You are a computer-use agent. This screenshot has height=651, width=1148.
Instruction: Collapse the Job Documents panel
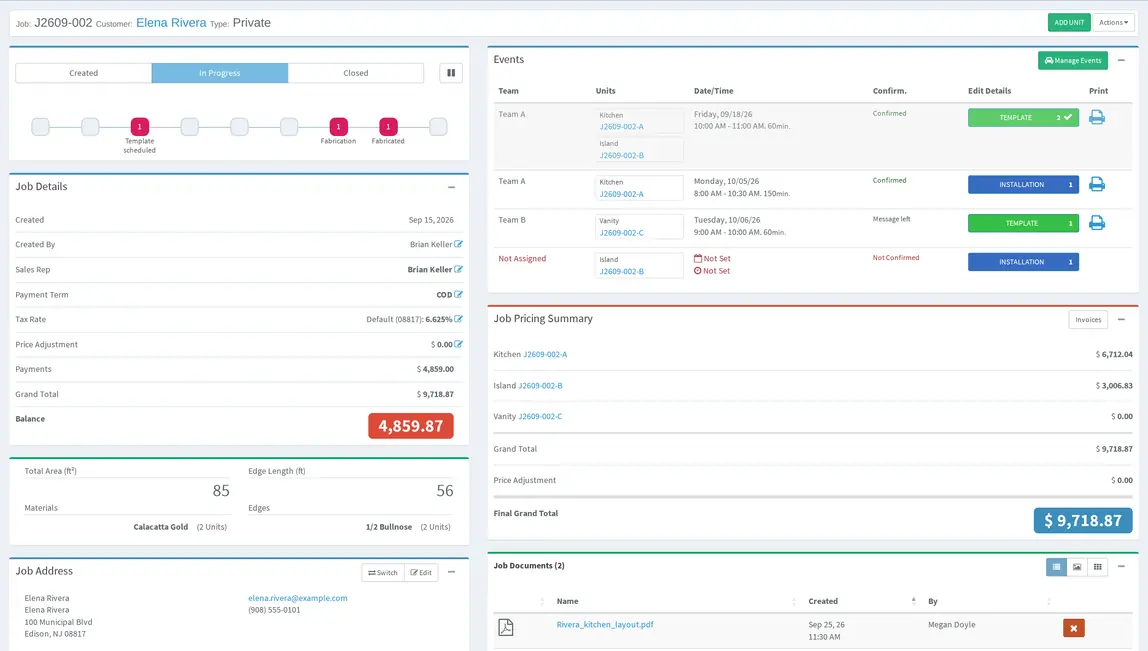click(x=1121, y=566)
